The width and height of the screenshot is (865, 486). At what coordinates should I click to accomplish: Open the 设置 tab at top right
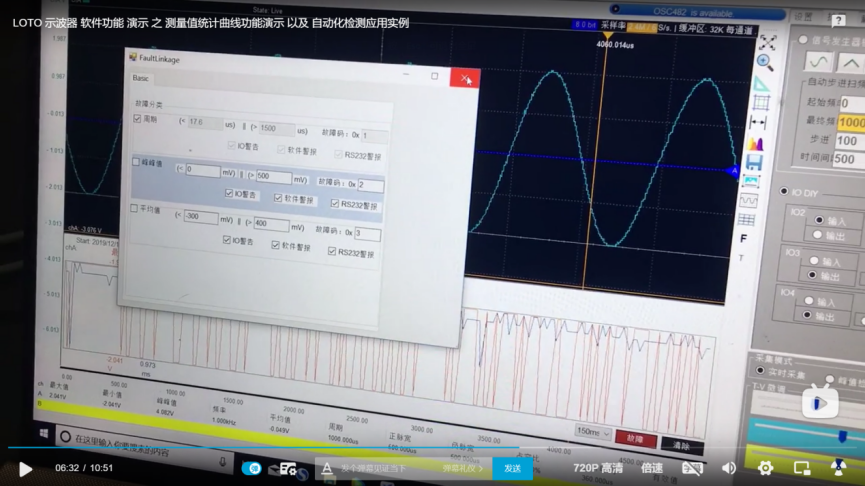click(803, 17)
